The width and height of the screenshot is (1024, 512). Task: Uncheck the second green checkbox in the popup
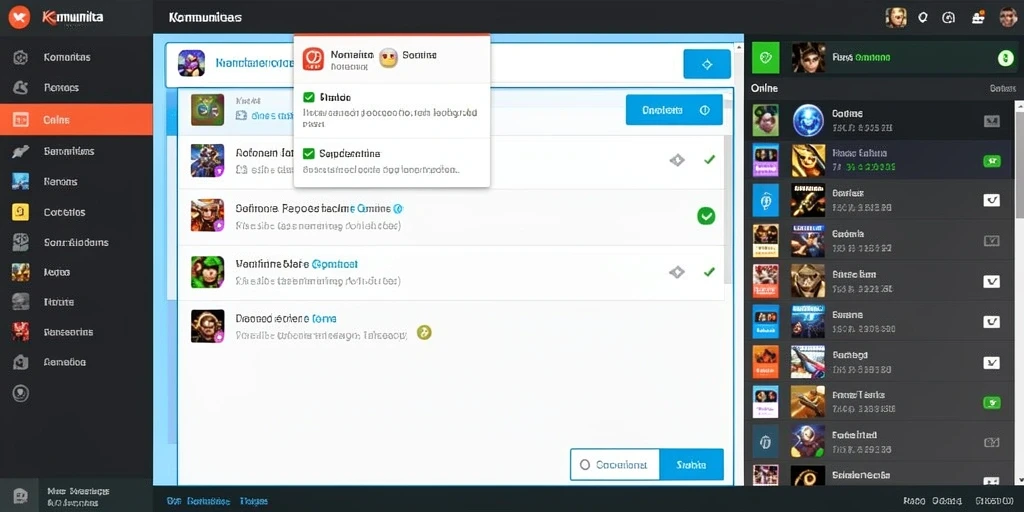pos(309,153)
